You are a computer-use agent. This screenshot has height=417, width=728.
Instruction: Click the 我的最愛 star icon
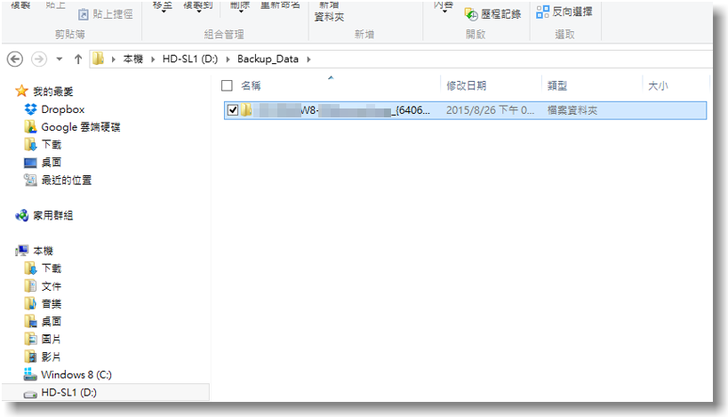pyautogui.click(x=21, y=91)
